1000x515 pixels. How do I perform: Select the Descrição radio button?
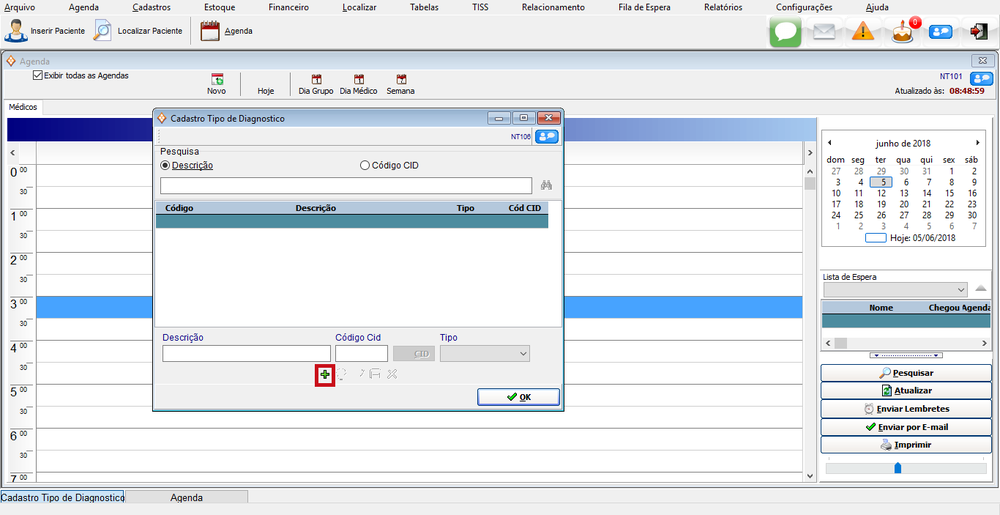click(166, 165)
